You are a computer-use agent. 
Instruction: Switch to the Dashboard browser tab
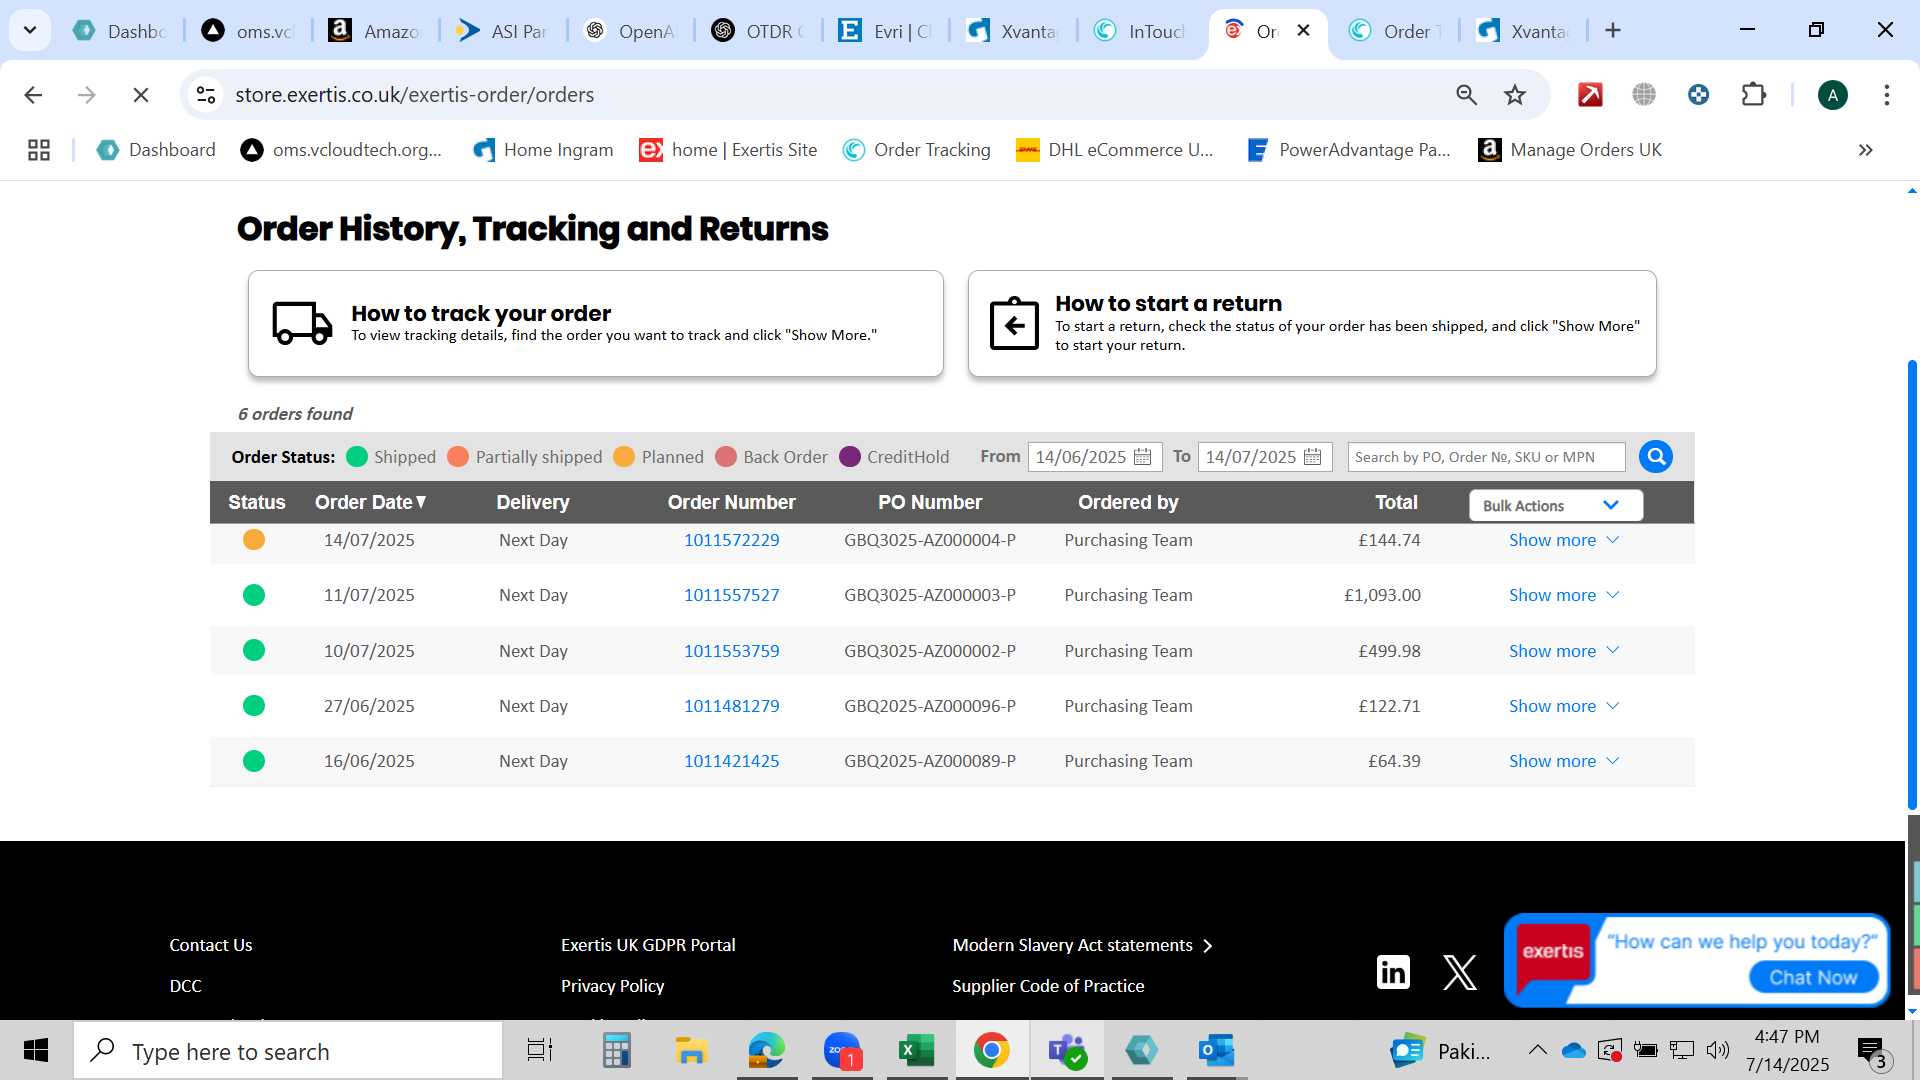(120, 31)
